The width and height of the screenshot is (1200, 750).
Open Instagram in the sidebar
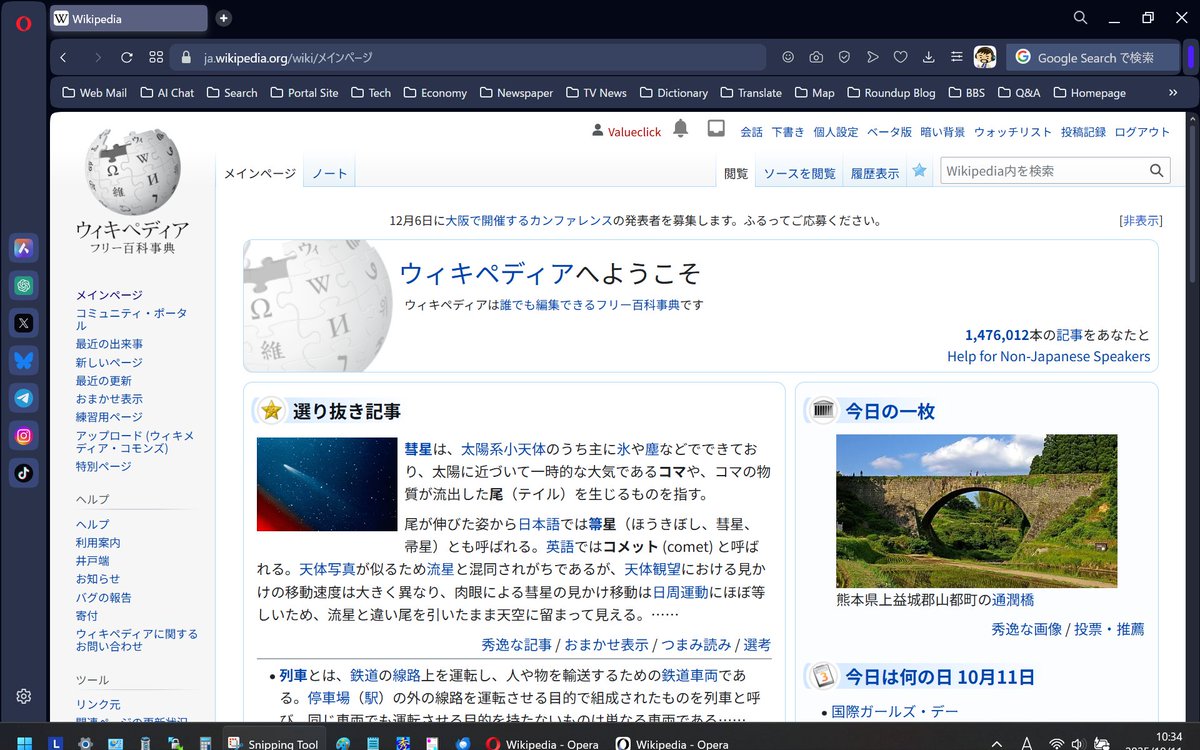click(24, 436)
